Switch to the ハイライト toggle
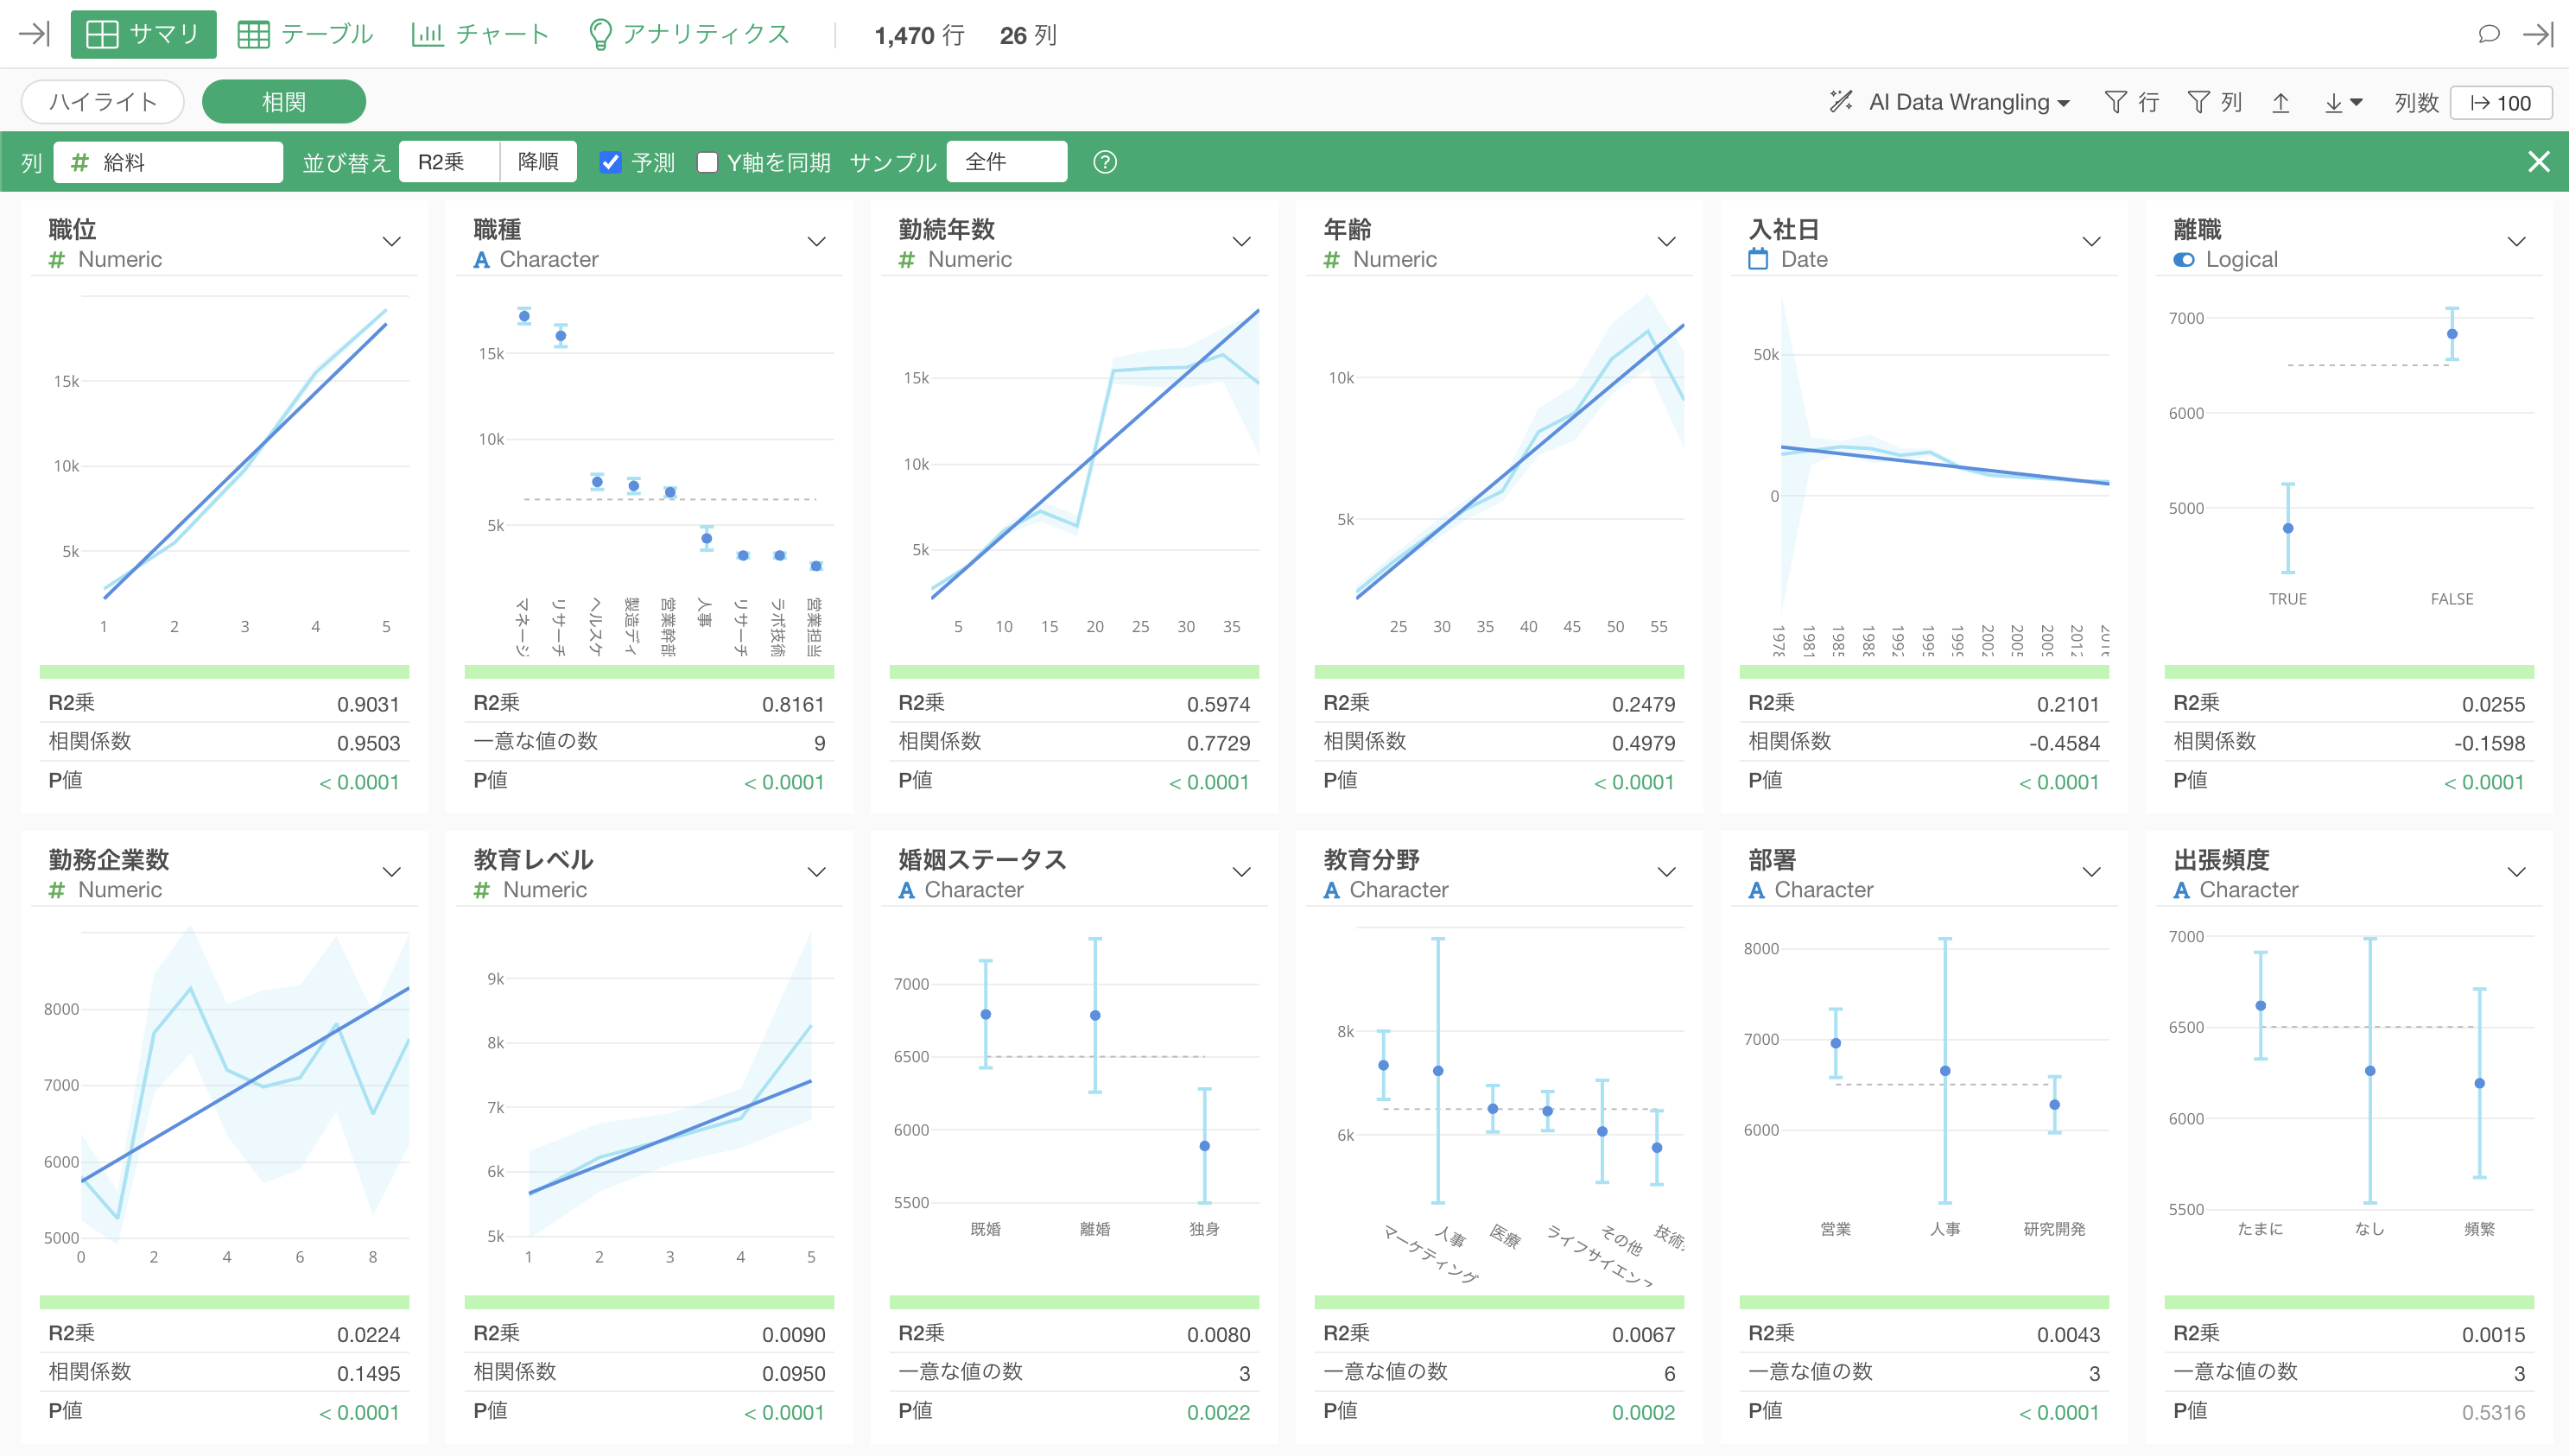This screenshot has width=2569, height=1456. [x=103, y=102]
